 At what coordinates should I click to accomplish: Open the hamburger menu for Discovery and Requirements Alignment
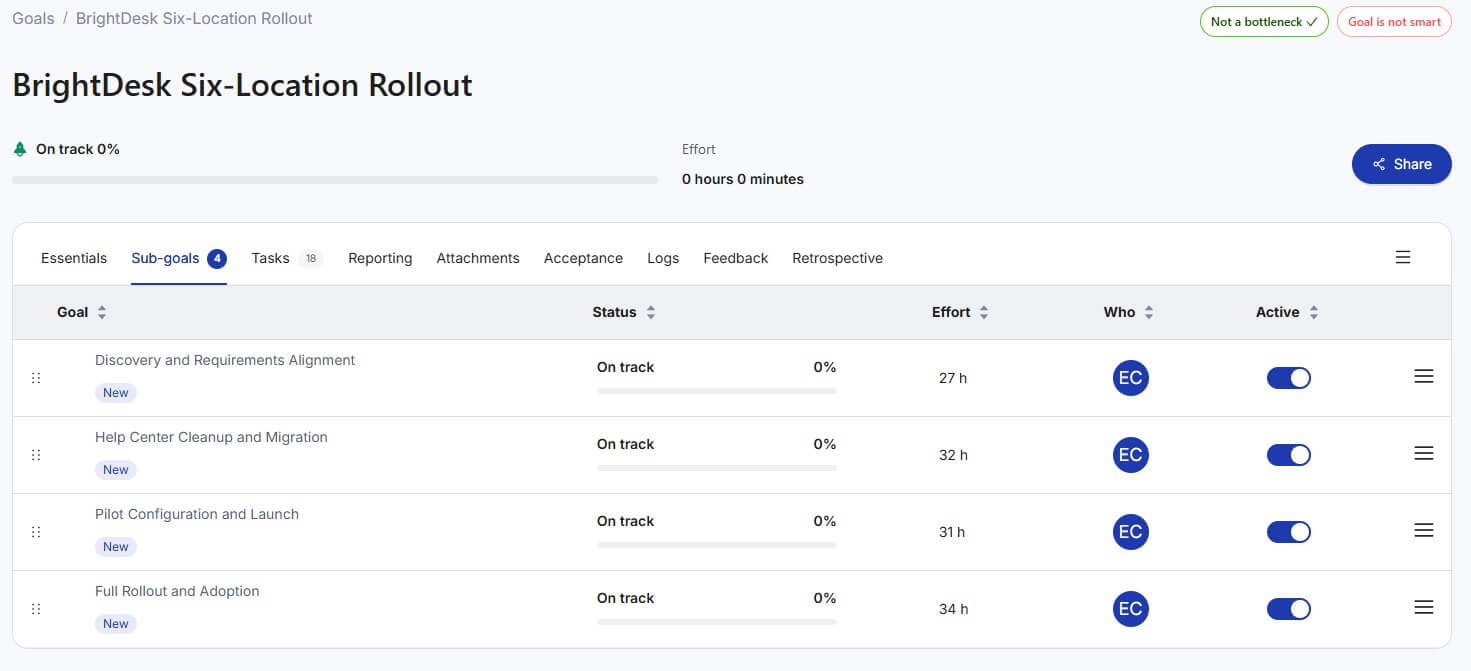(x=1424, y=376)
